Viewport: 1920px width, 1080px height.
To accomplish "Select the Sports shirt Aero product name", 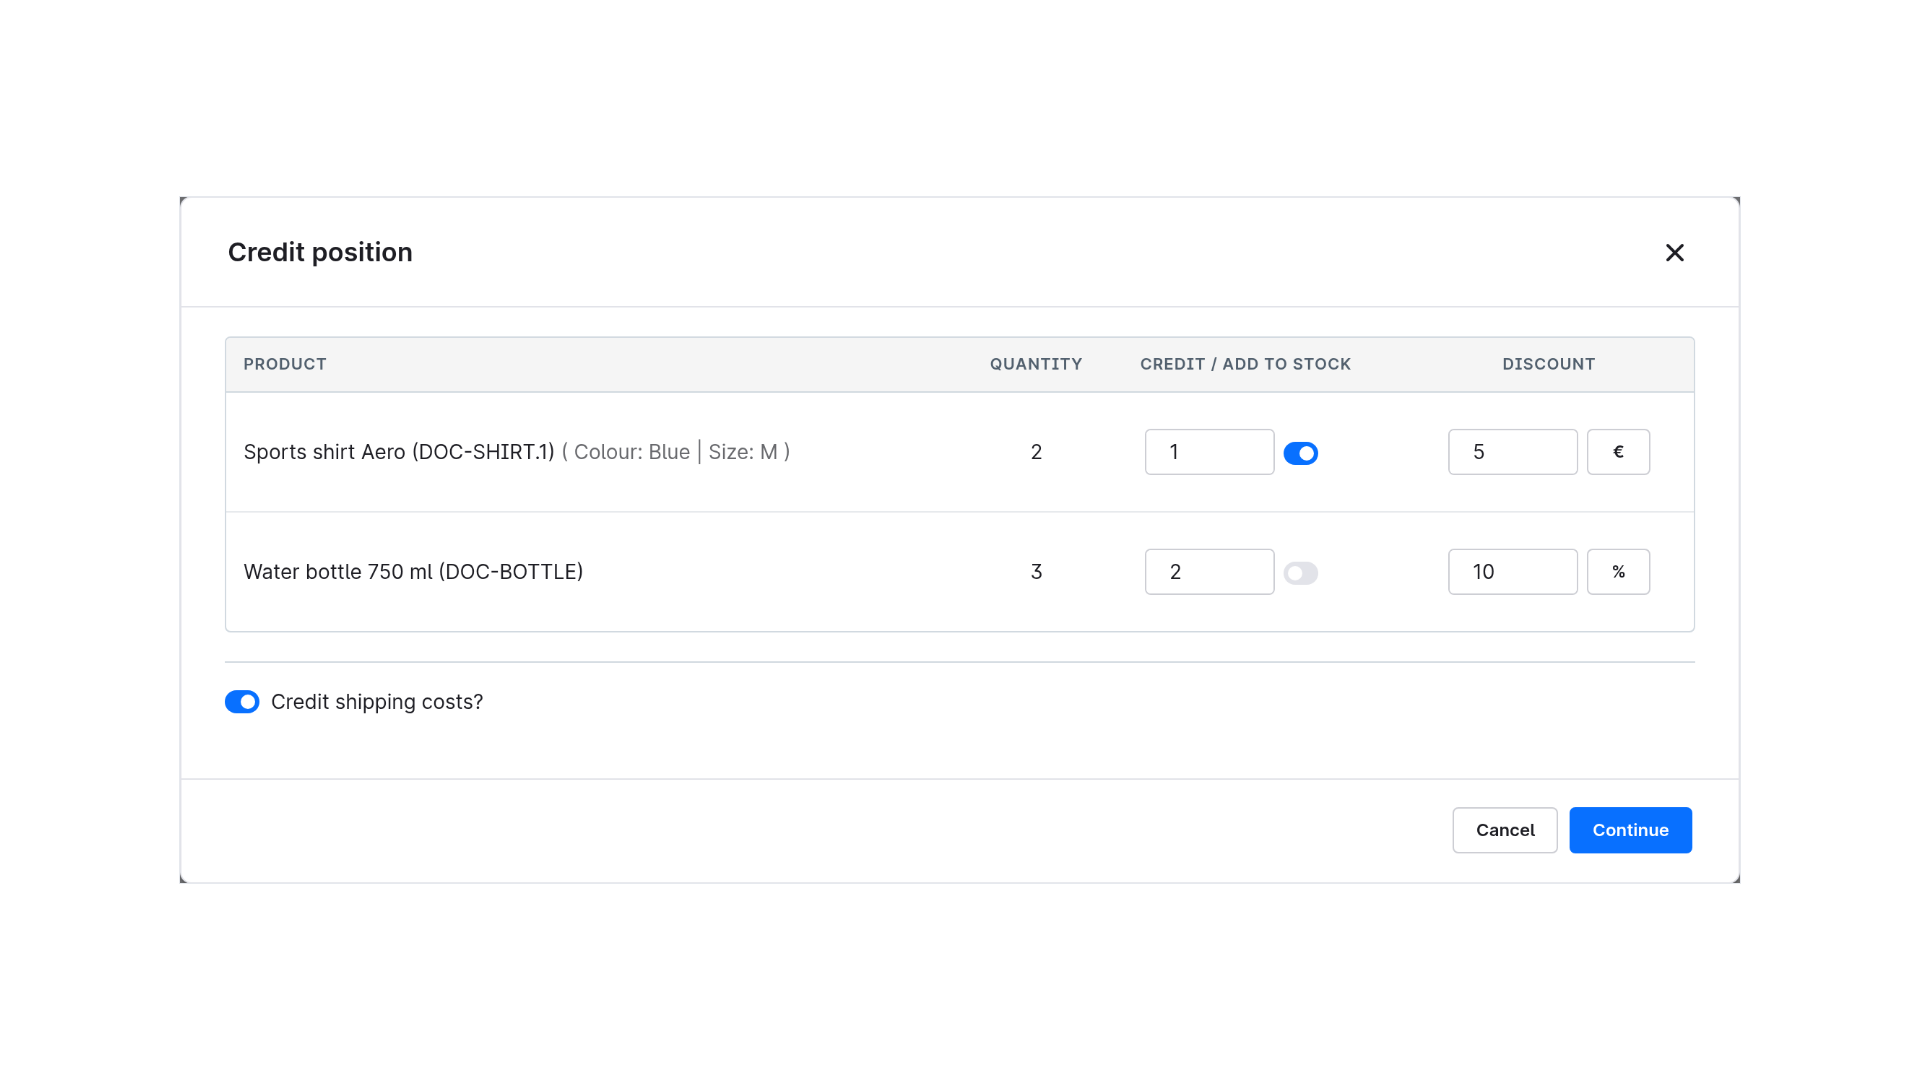I will (x=399, y=452).
